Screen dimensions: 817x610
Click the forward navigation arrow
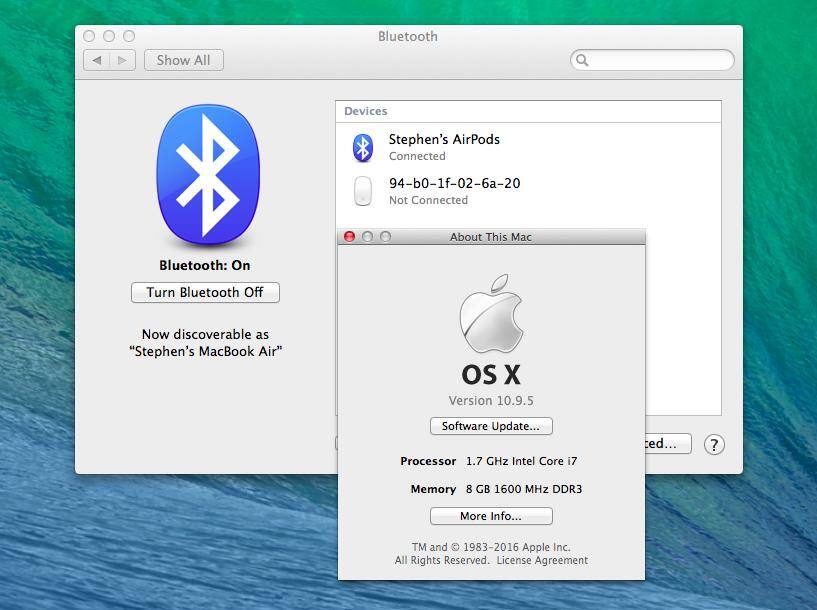click(x=122, y=60)
